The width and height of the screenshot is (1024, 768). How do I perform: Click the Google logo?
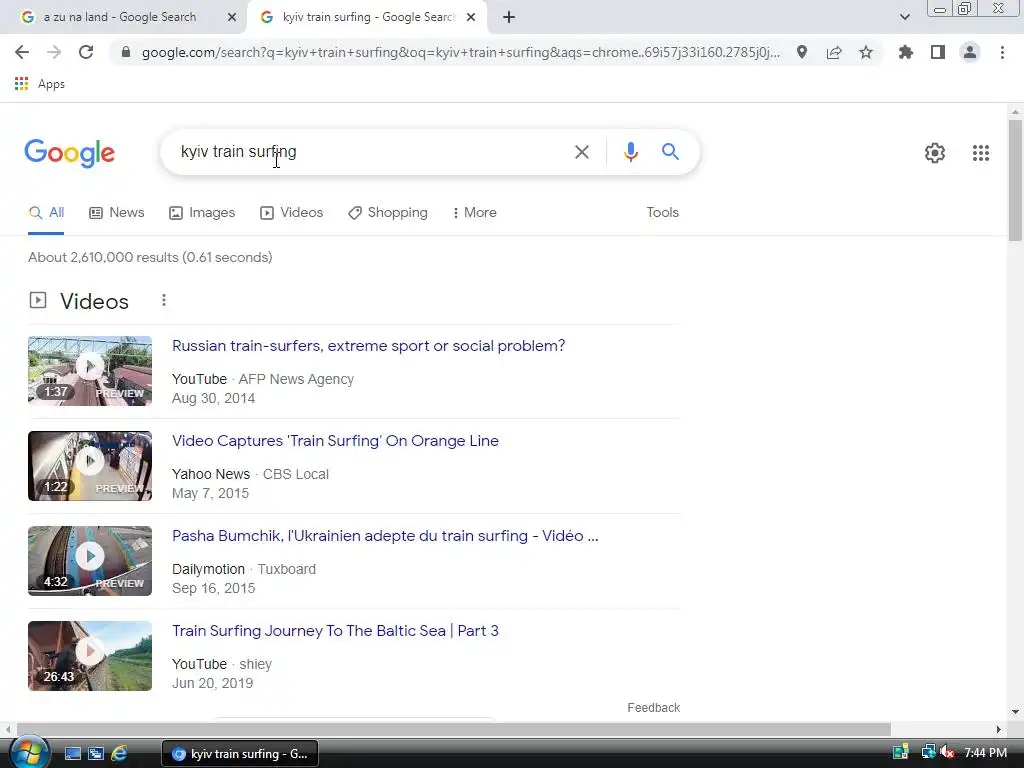70,153
